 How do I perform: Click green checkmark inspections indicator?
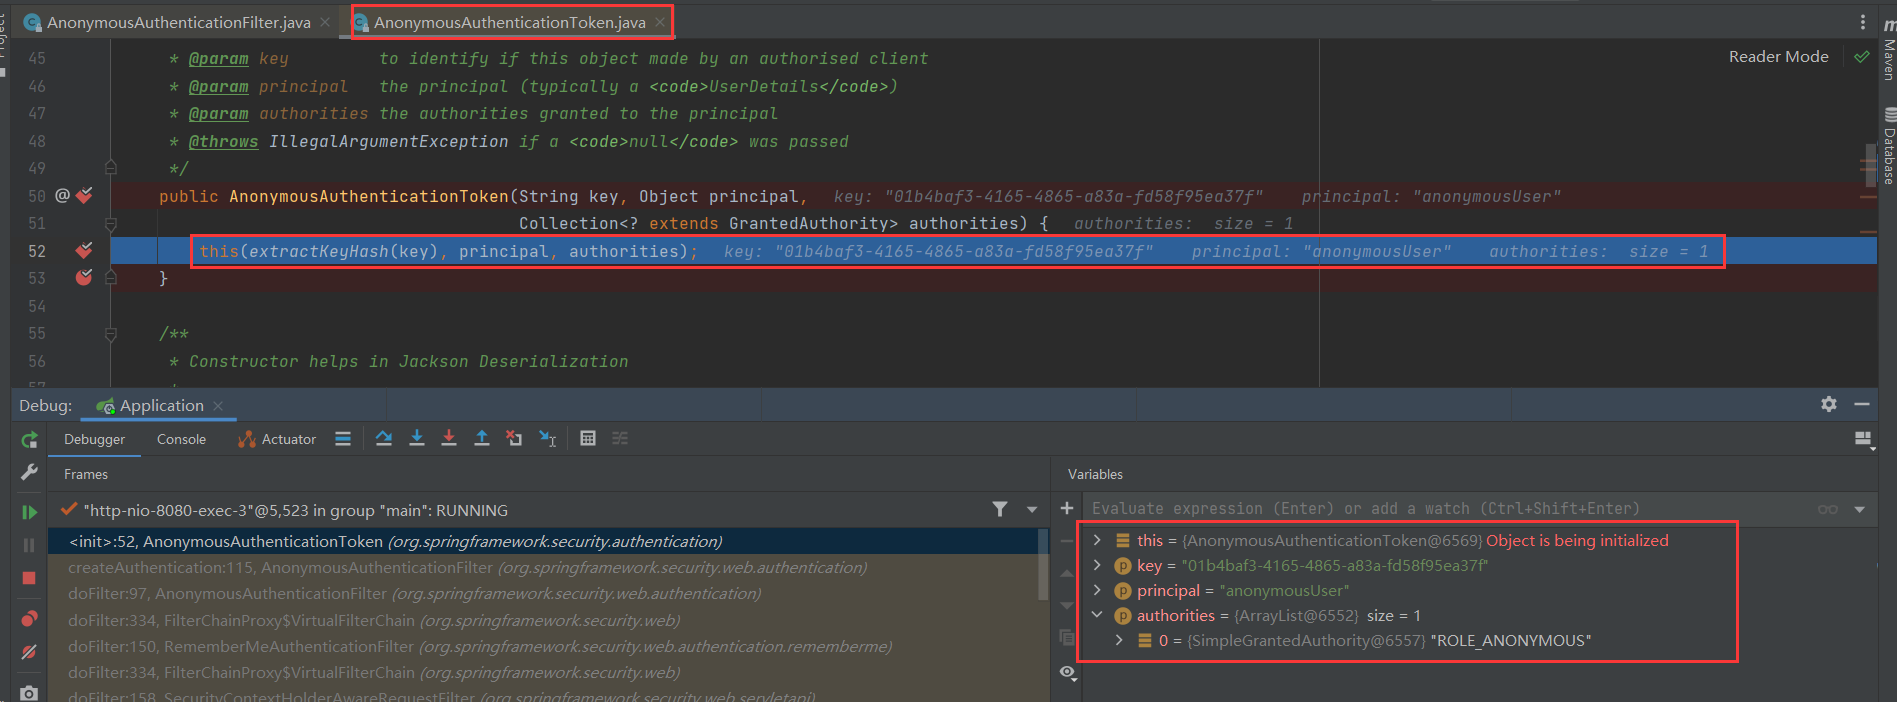pyautogui.click(x=1861, y=57)
